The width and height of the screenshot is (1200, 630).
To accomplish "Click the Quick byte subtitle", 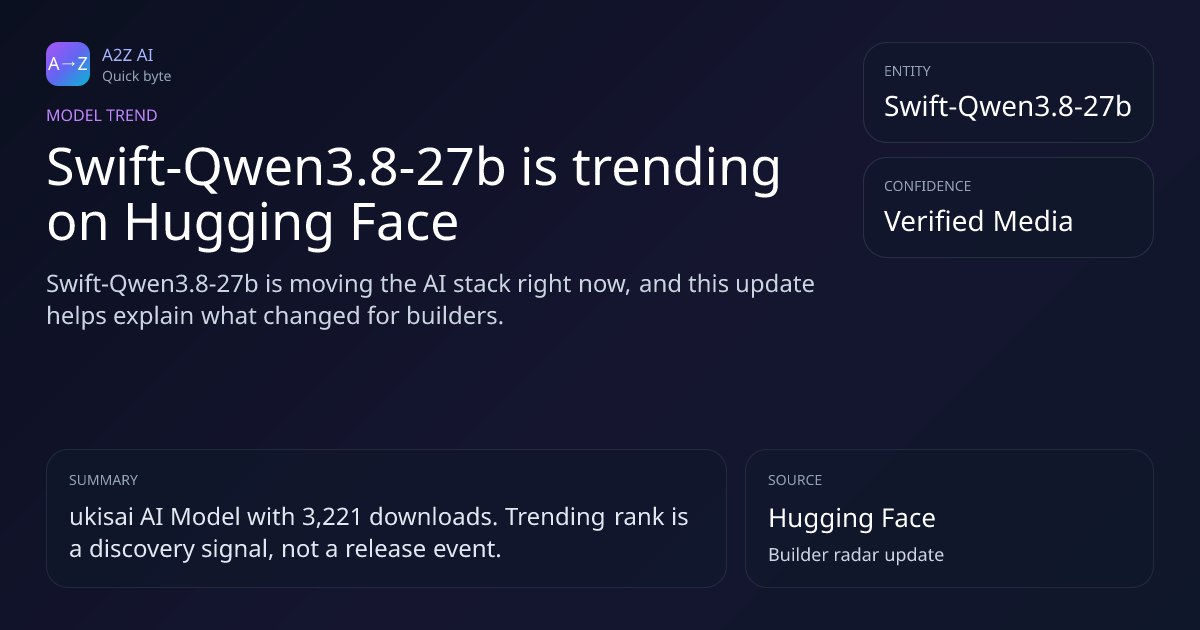I will [x=136, y=76].
